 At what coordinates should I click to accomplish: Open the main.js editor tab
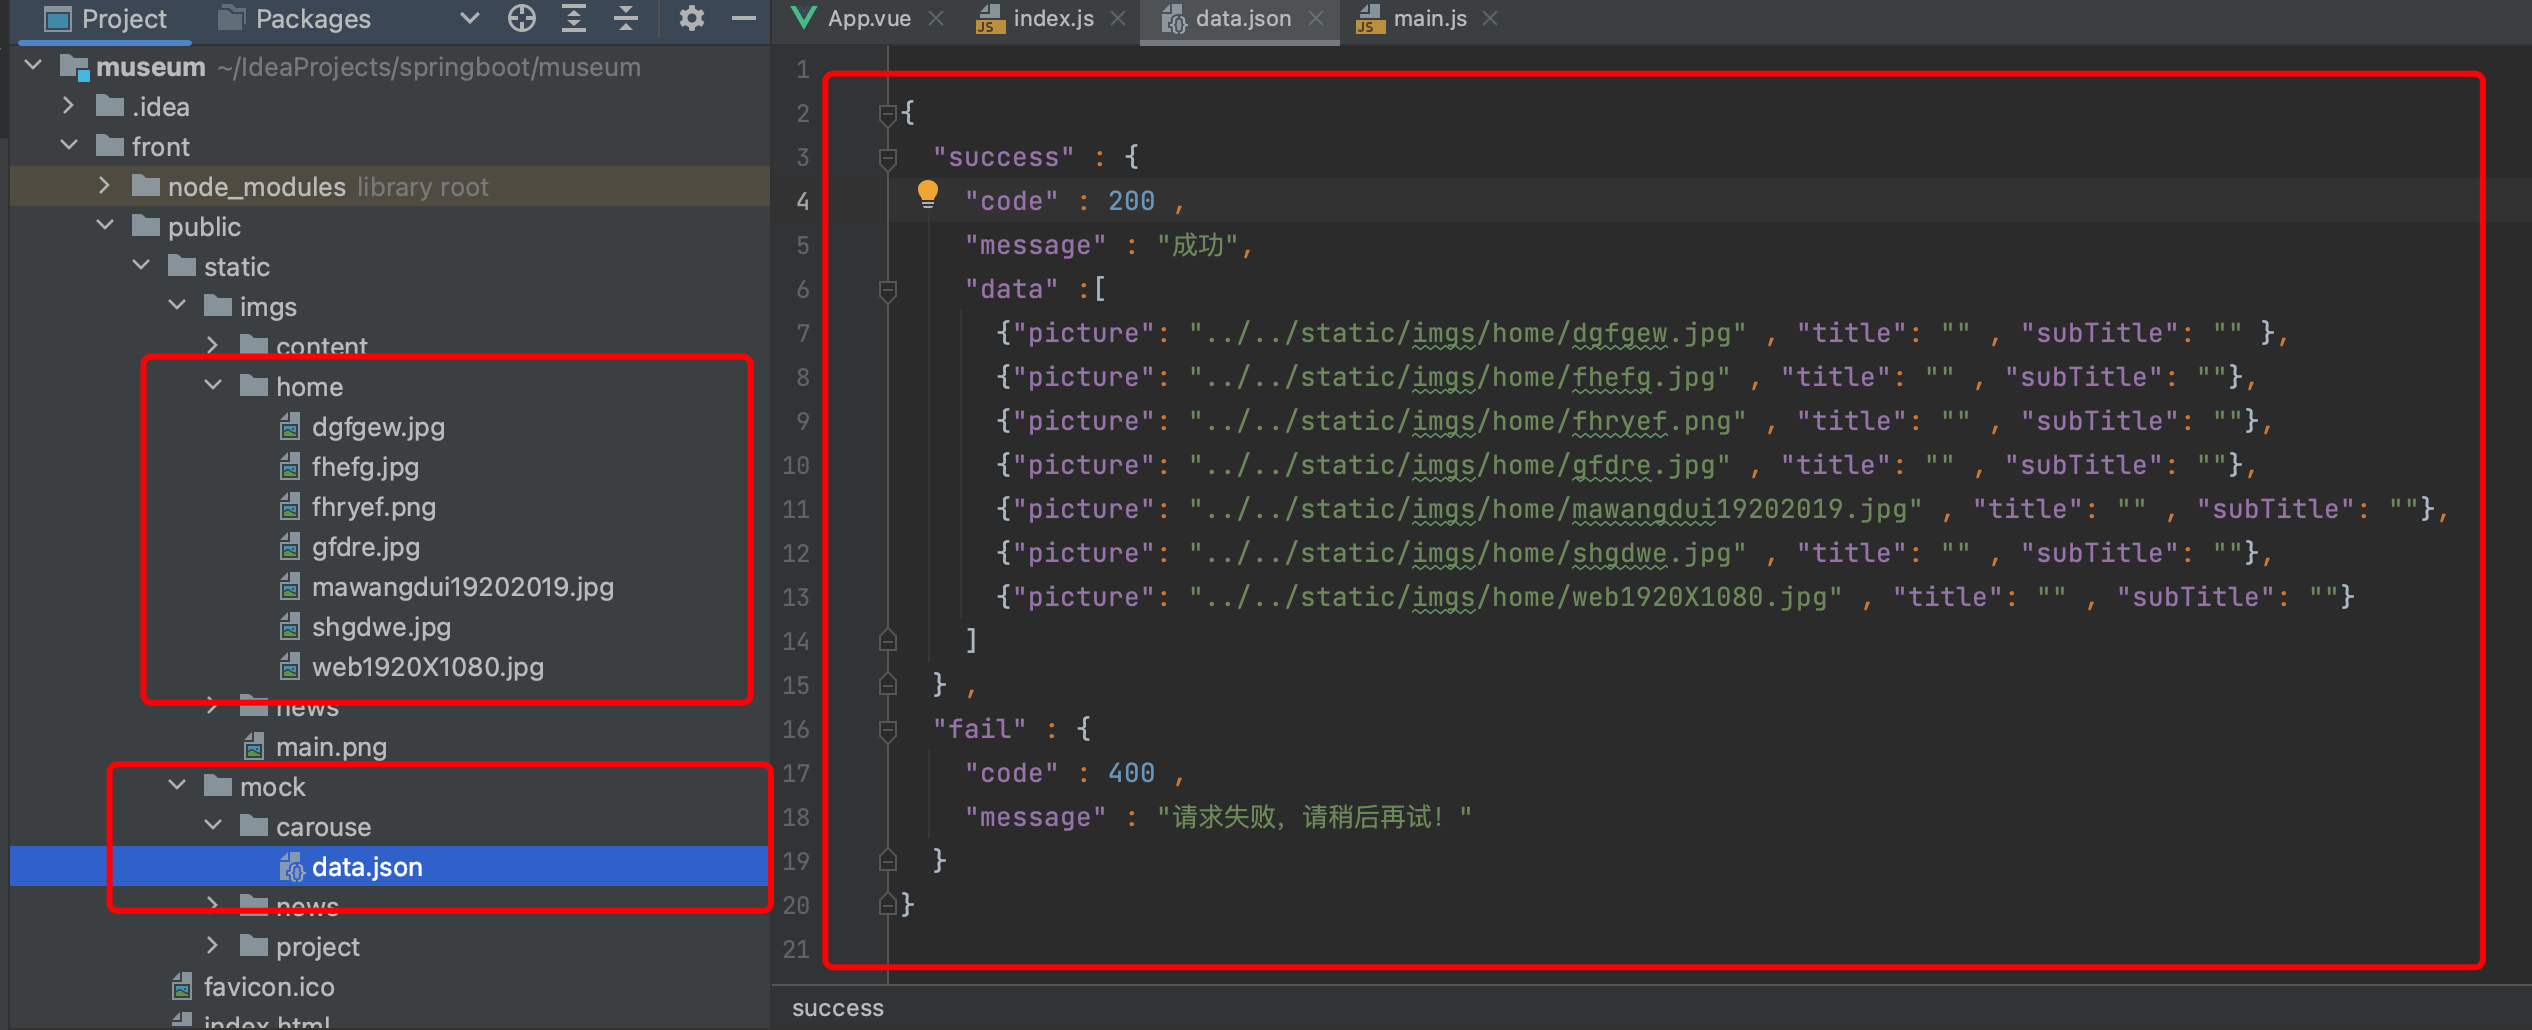point(1430,19)
